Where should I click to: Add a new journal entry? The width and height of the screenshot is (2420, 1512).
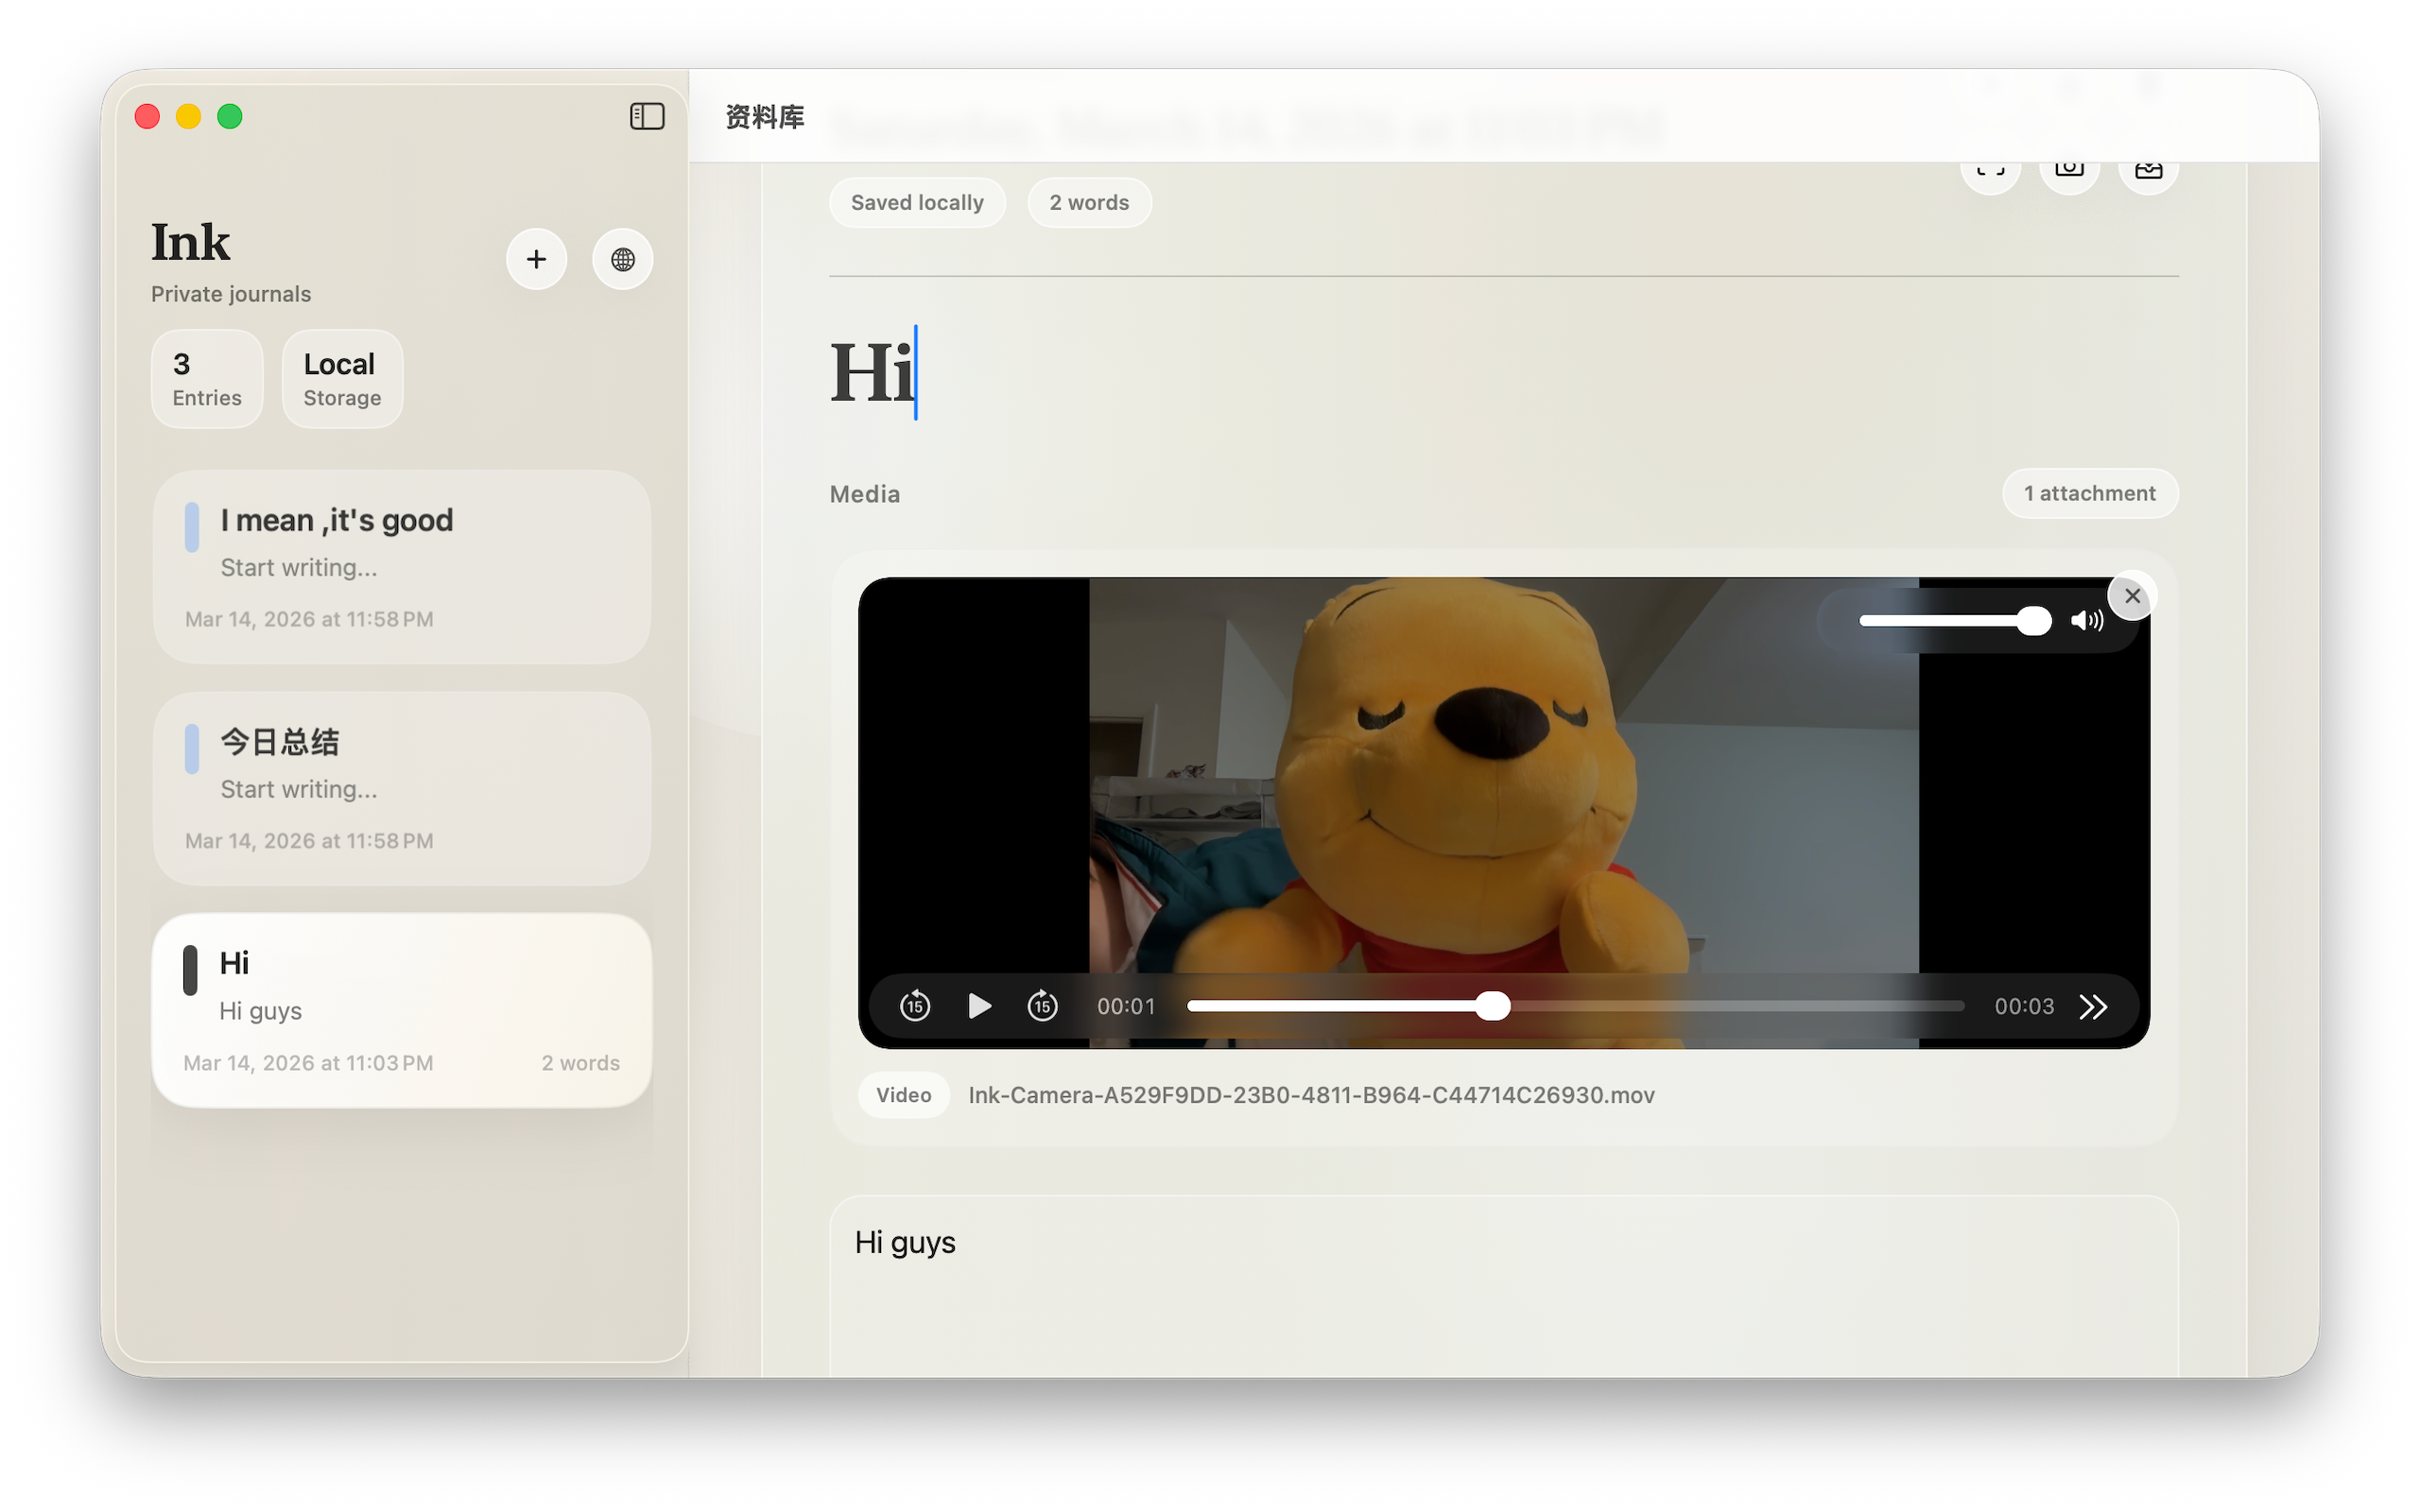coord(537,259)
